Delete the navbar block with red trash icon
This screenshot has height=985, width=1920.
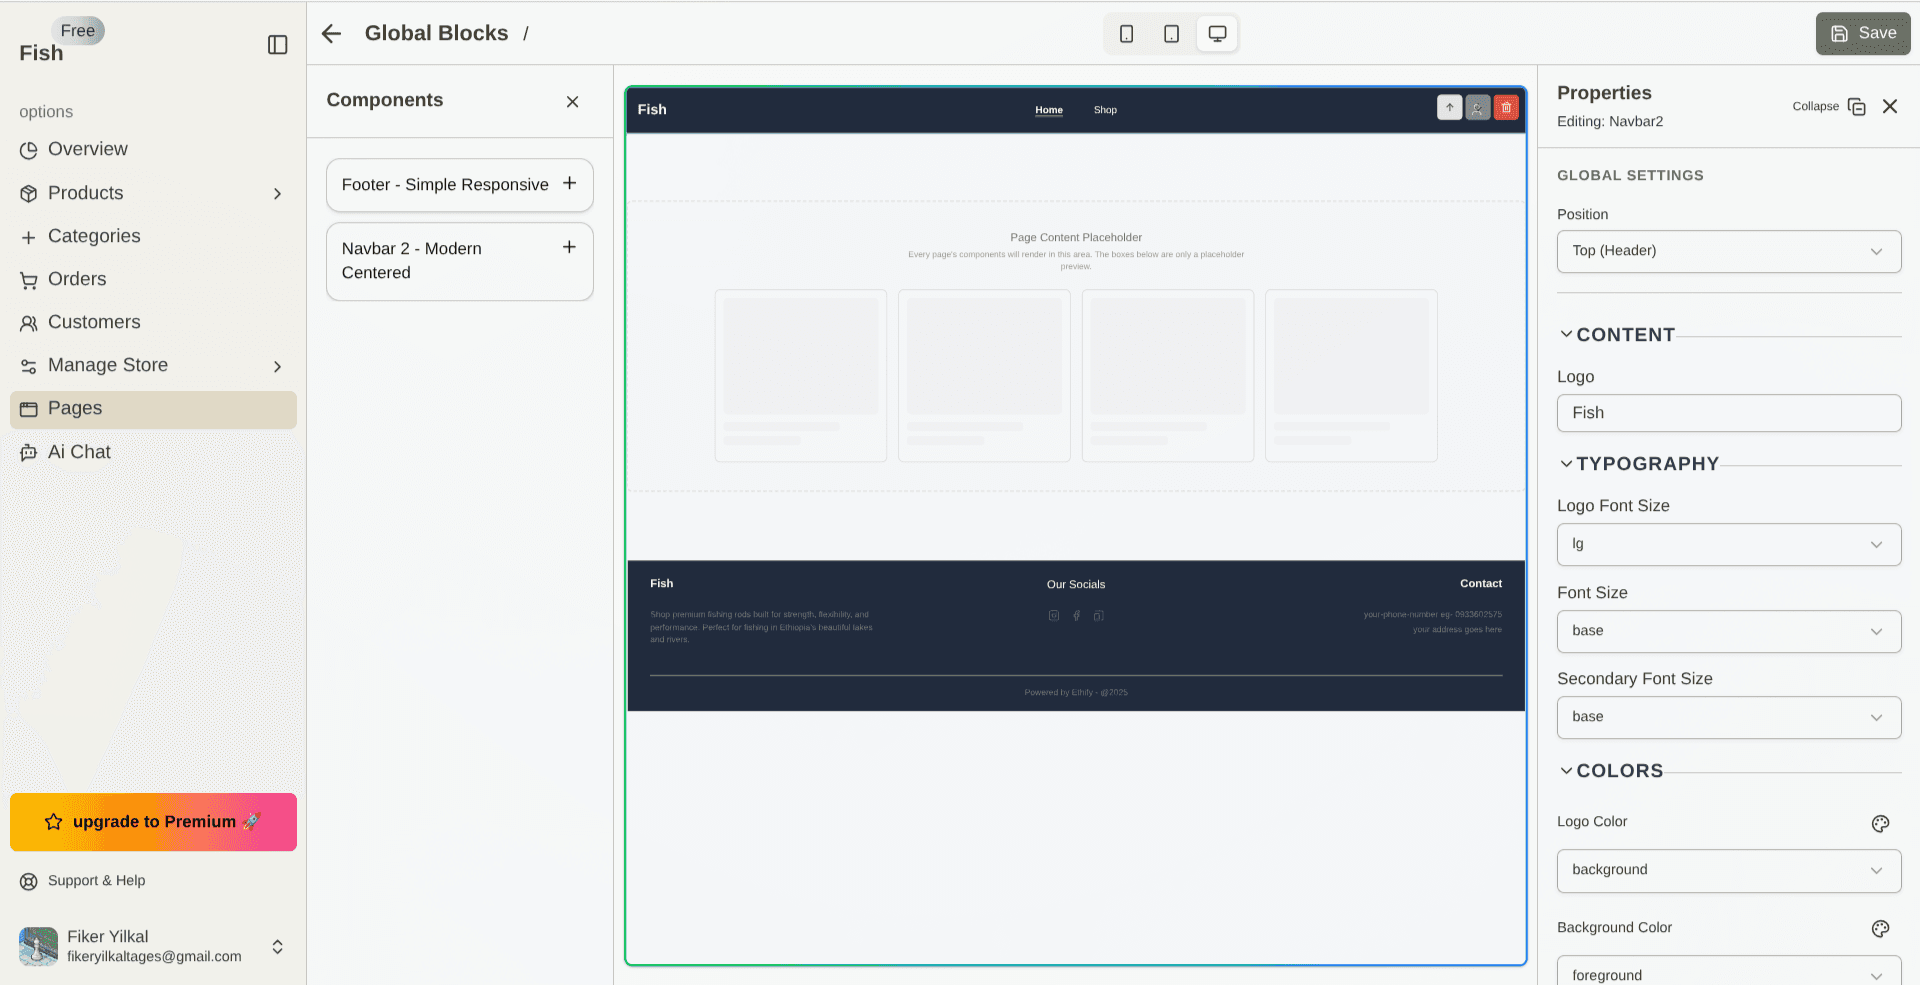pos(1506,107)
